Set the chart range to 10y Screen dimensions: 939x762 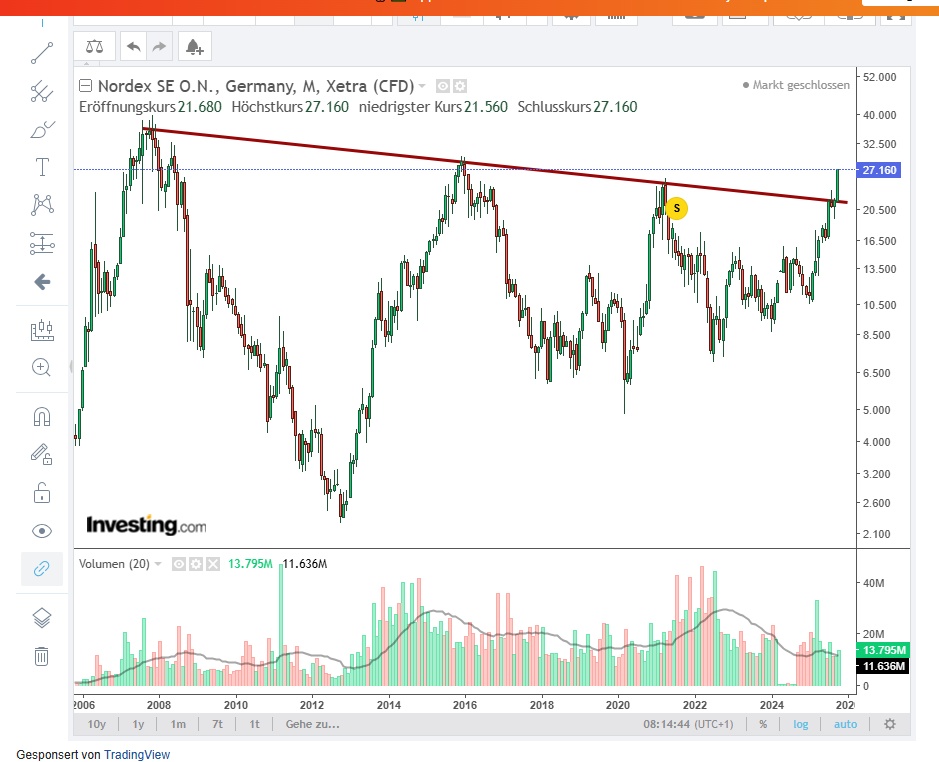[96, 724]
